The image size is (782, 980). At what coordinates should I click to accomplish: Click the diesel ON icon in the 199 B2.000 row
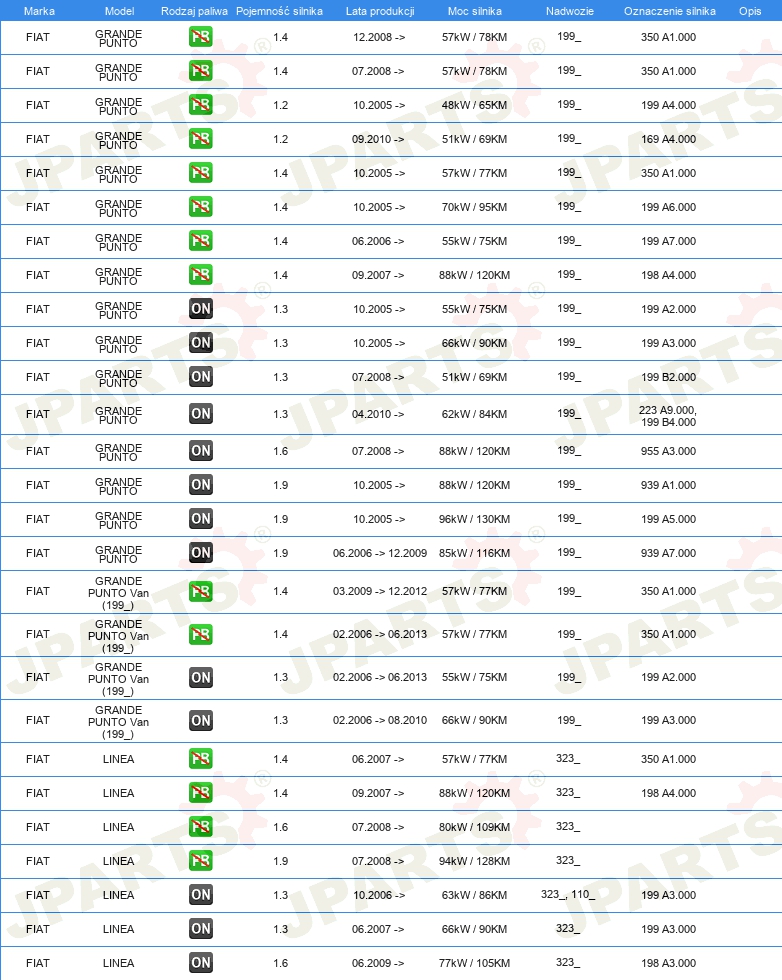click(x=201, y=377)
